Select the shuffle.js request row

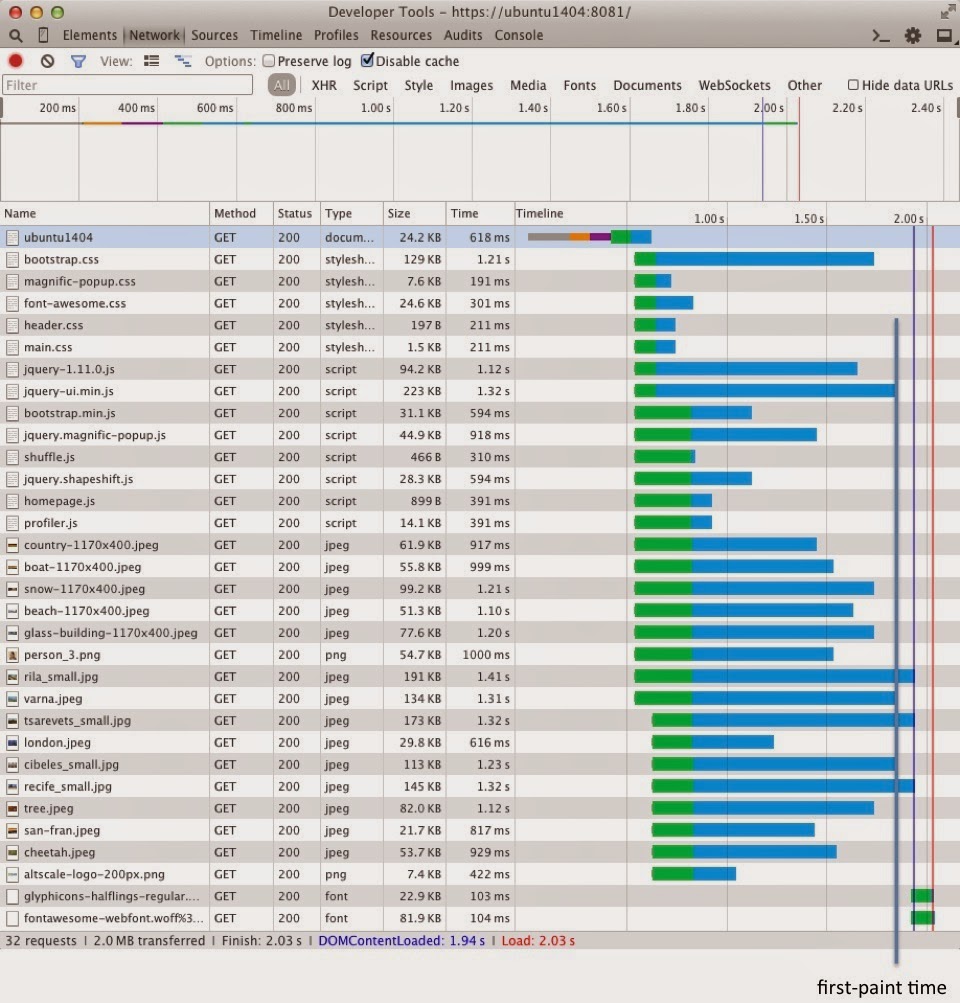pyautogui.click(x=480, y=457)
